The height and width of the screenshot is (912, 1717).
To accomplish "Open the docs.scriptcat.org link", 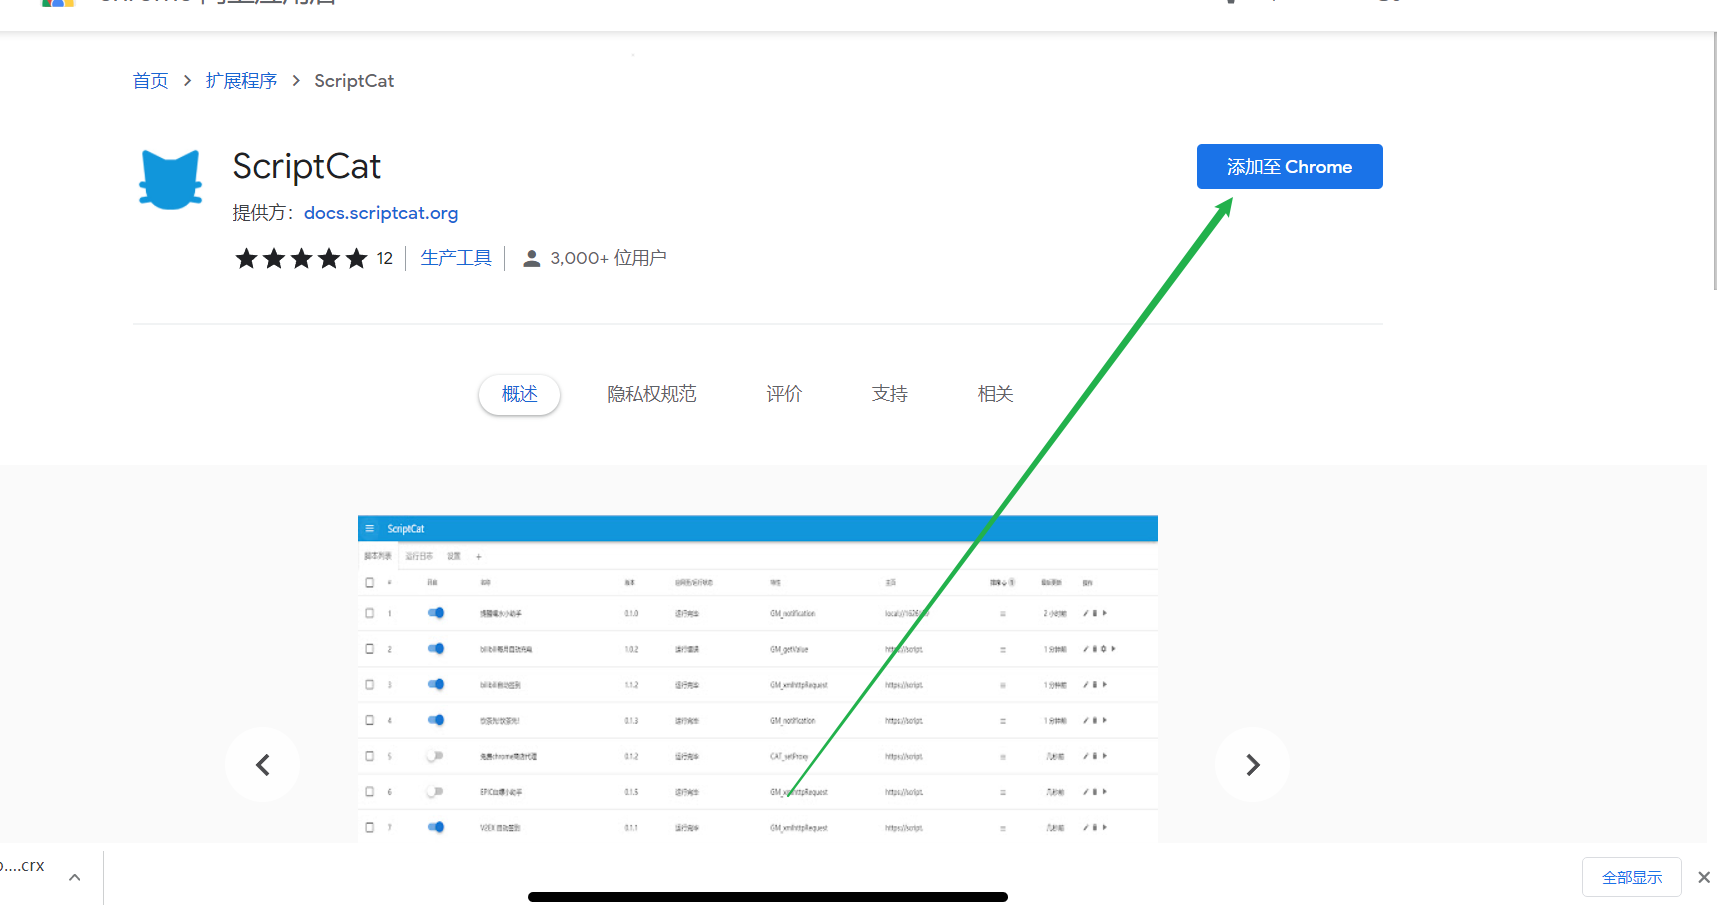I will 381,212.
